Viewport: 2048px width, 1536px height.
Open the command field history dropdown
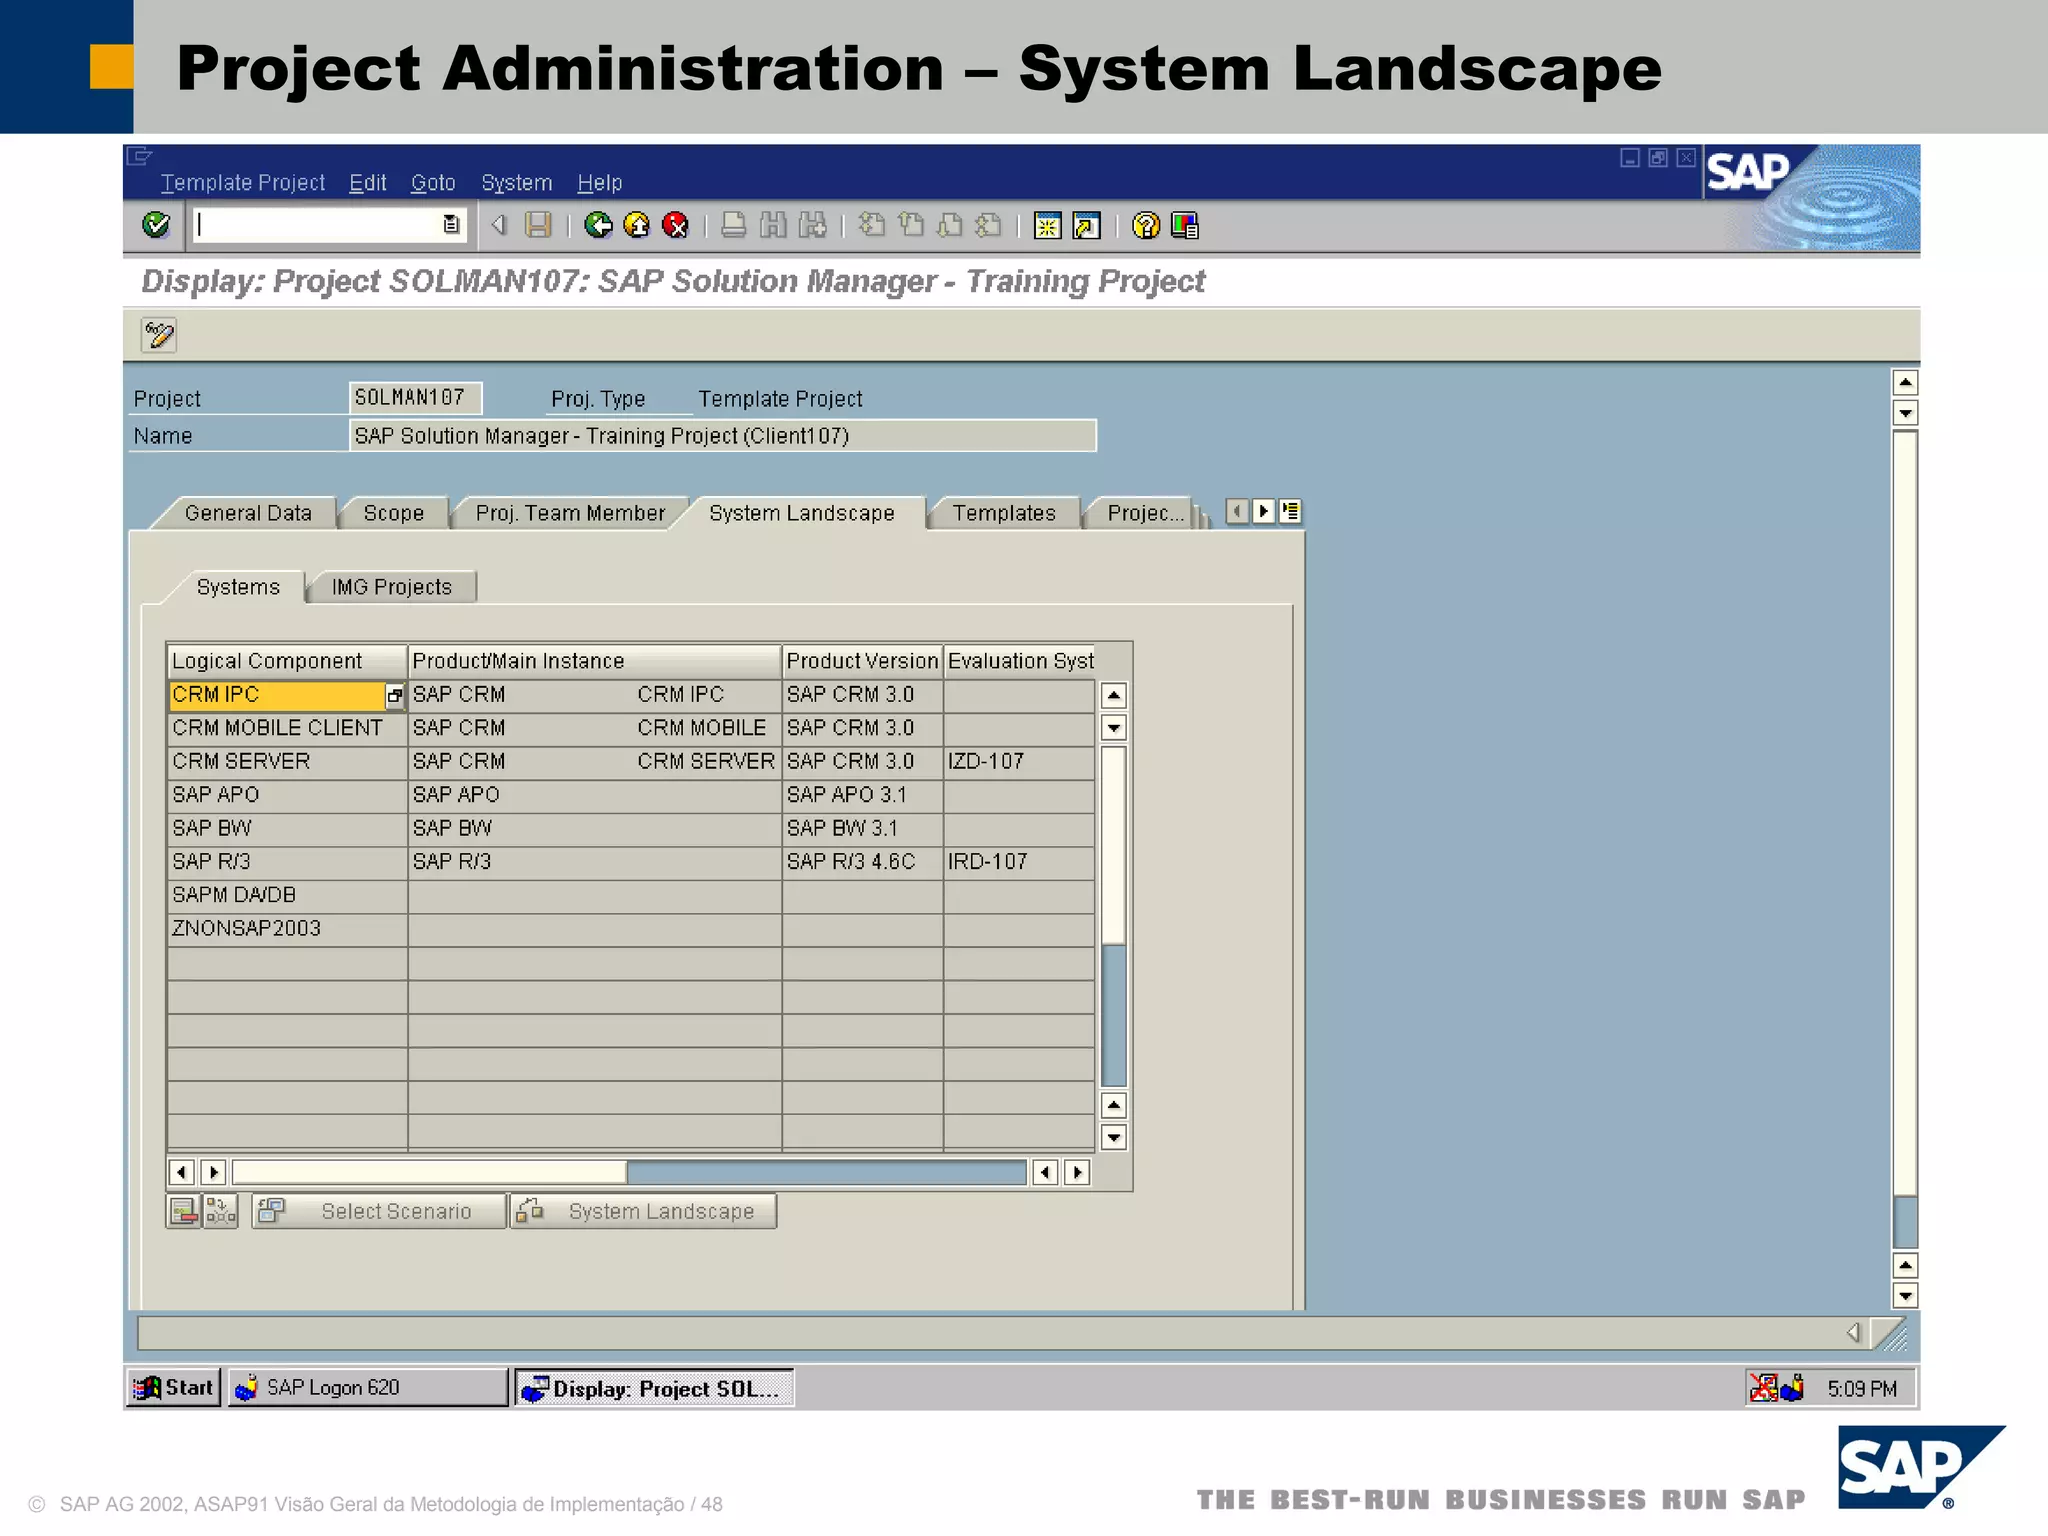tap(451, 225)
